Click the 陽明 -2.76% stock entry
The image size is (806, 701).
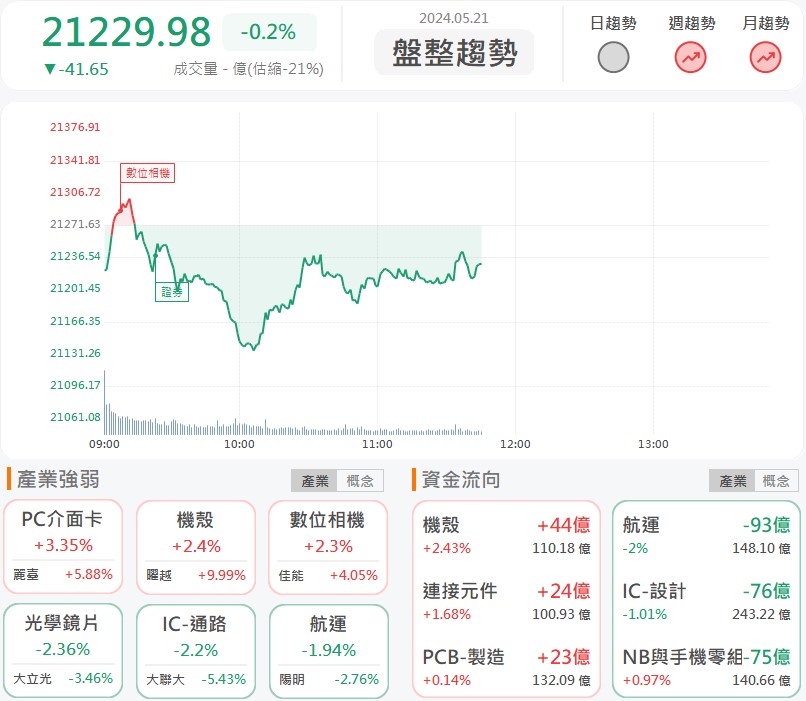click(328, 679)
